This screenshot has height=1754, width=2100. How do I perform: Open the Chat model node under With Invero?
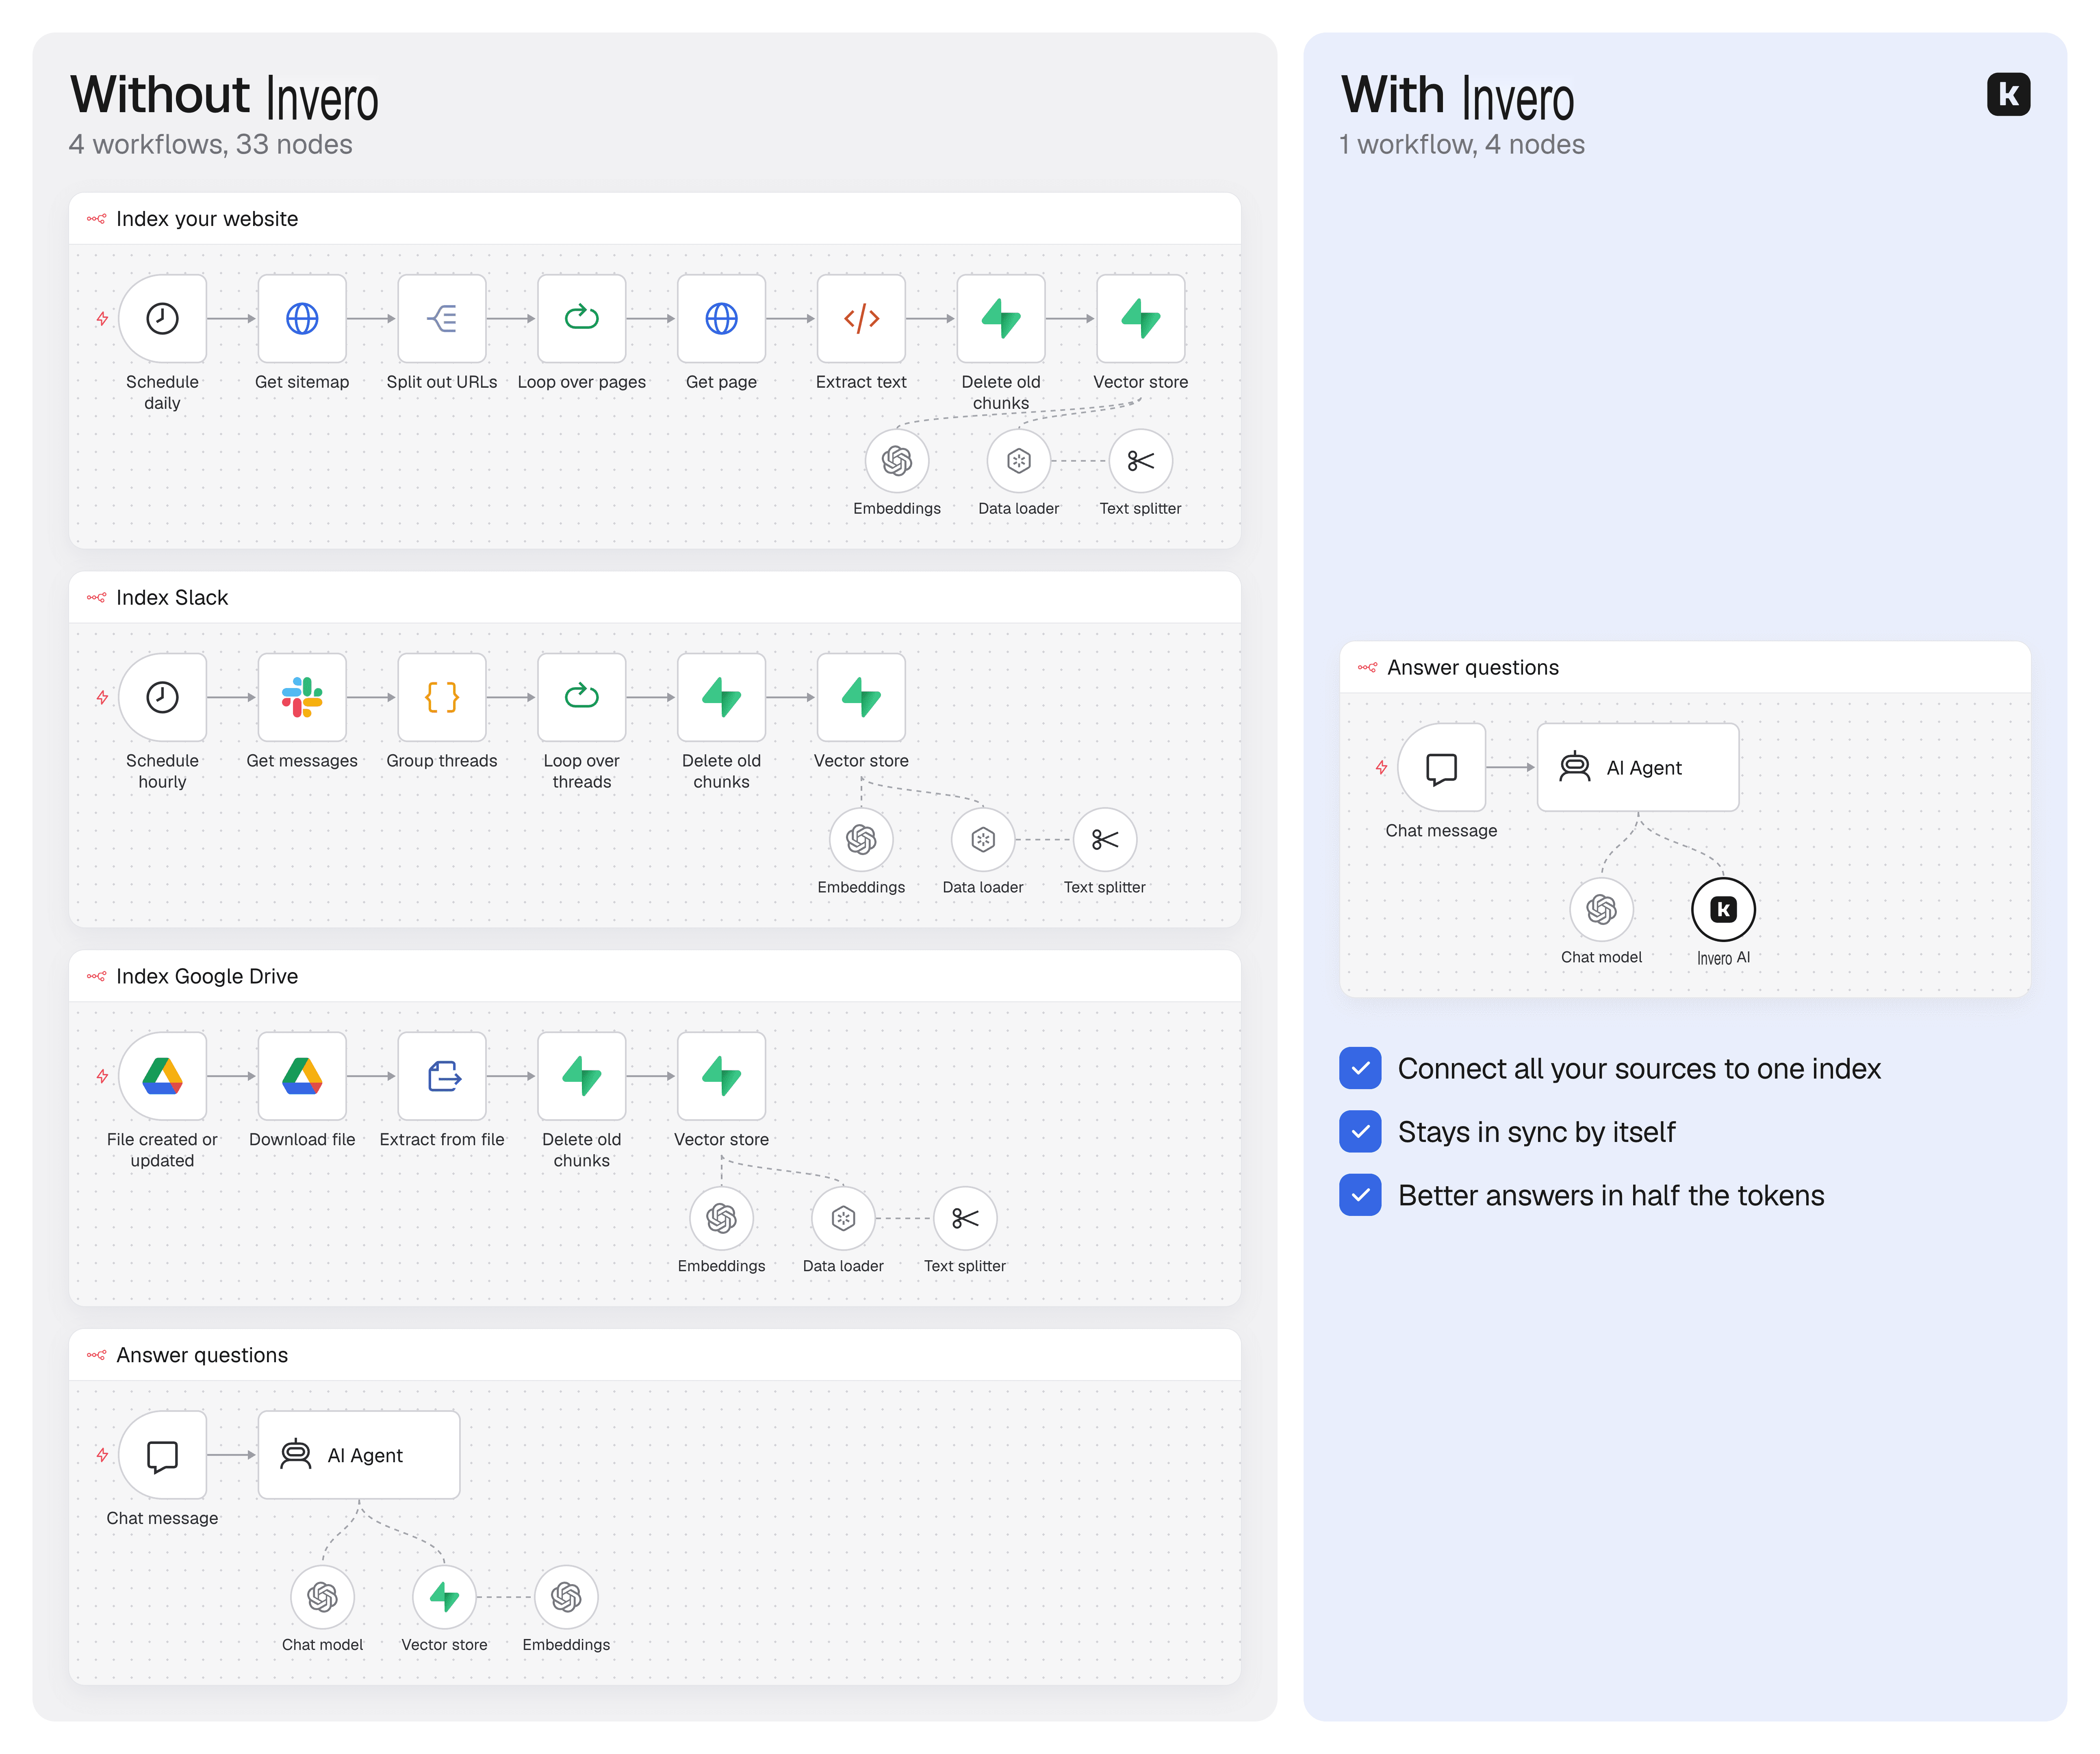click(1601, 910)
